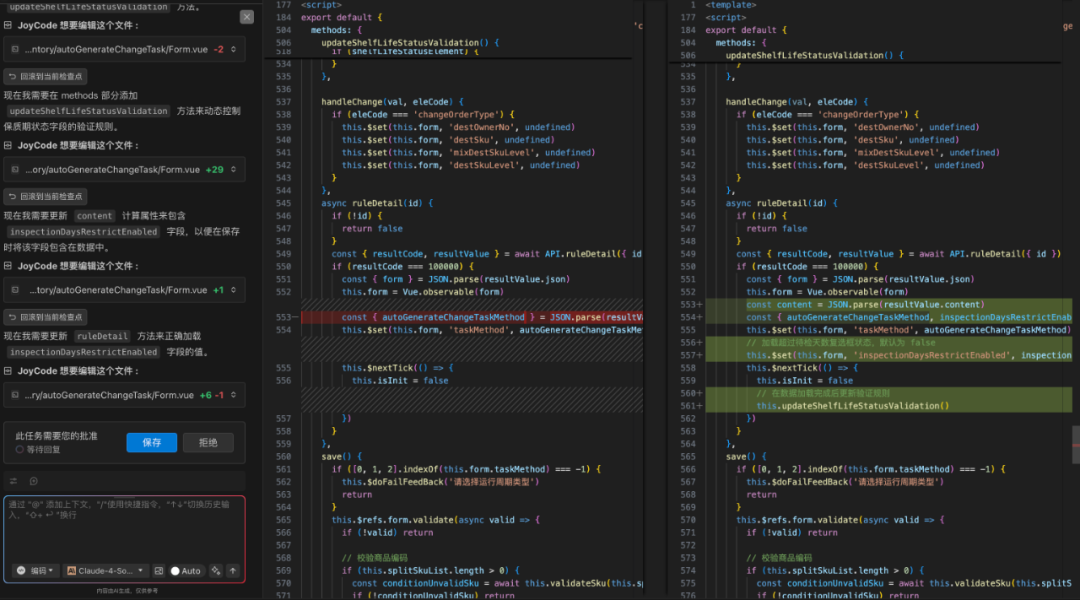Open the 编码 mode dropdown
Screen dimensions: 1080x600
click(x=35, y=571)
